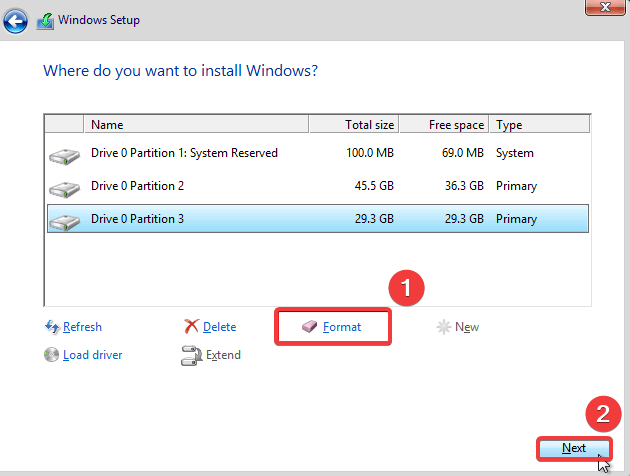The height and width of the screenshot is (476, 630).
Task: Click the Windows Setup title icon
Action: point(46,20)
